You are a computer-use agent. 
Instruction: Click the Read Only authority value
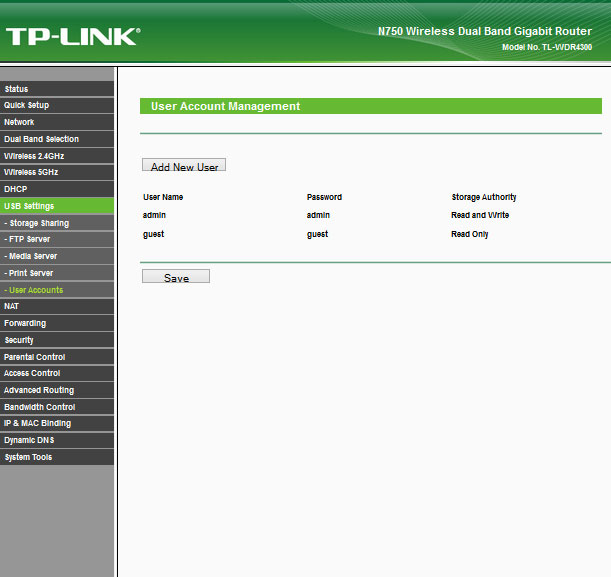point(470,234)
